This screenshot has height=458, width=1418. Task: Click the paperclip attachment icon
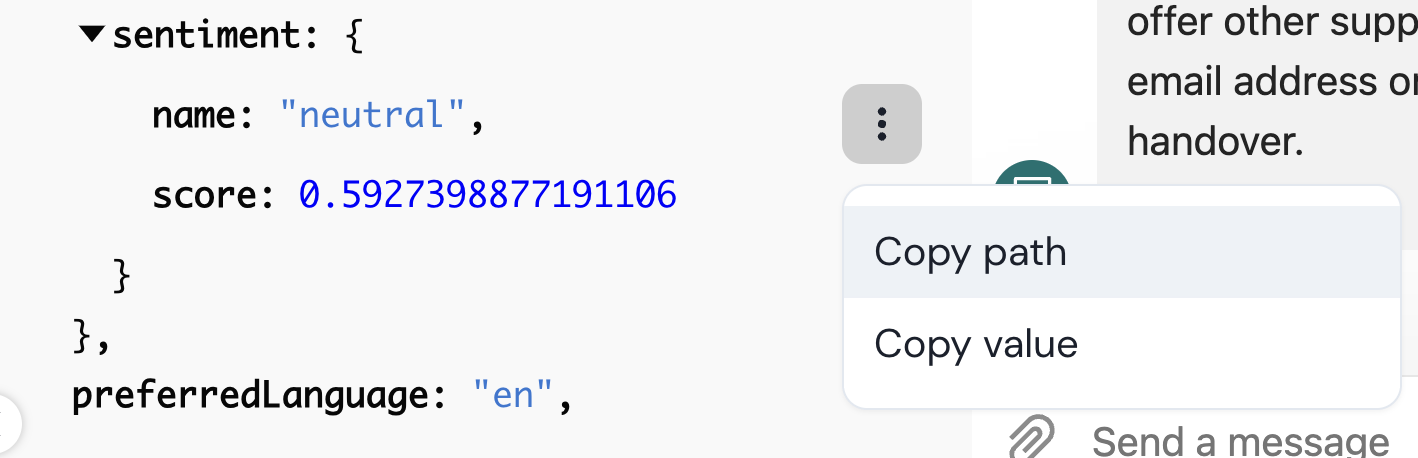coord(1028,437)
